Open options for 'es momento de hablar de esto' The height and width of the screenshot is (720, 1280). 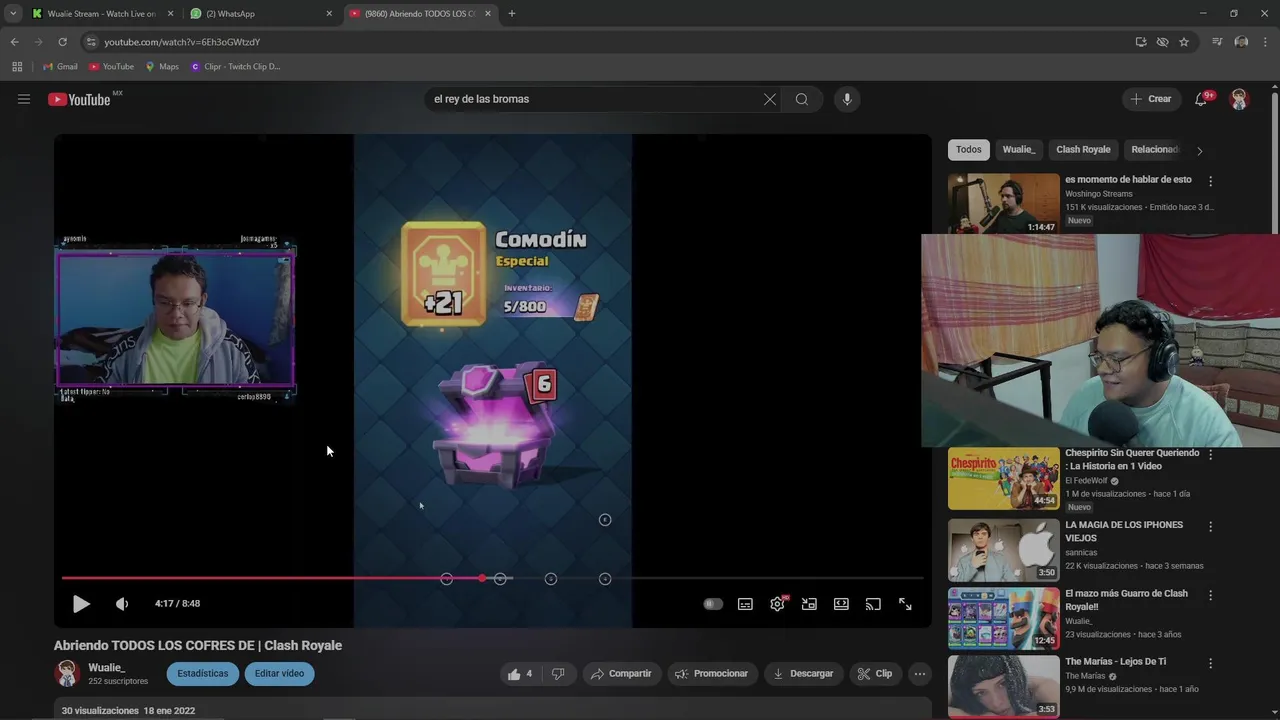click(1210, 181)
